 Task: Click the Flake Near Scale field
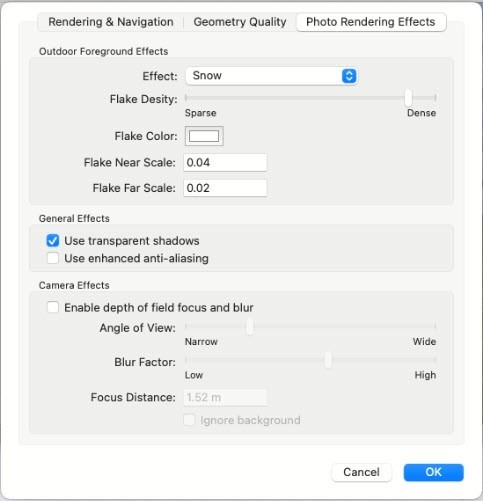tap(225, 162)
